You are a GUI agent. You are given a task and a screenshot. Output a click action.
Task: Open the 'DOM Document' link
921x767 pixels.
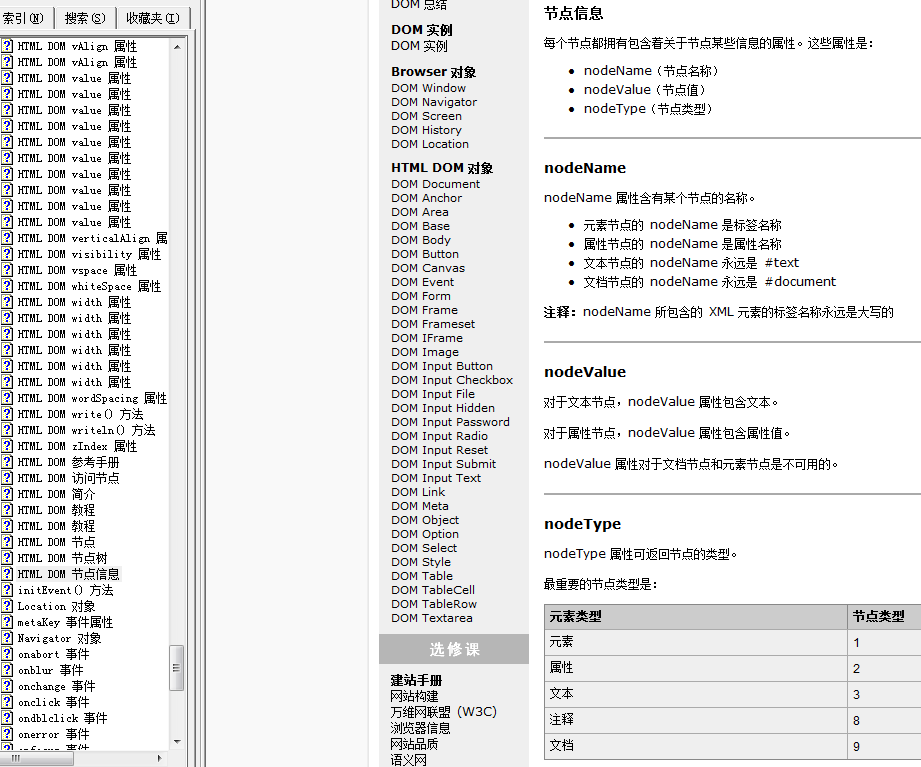435,184
